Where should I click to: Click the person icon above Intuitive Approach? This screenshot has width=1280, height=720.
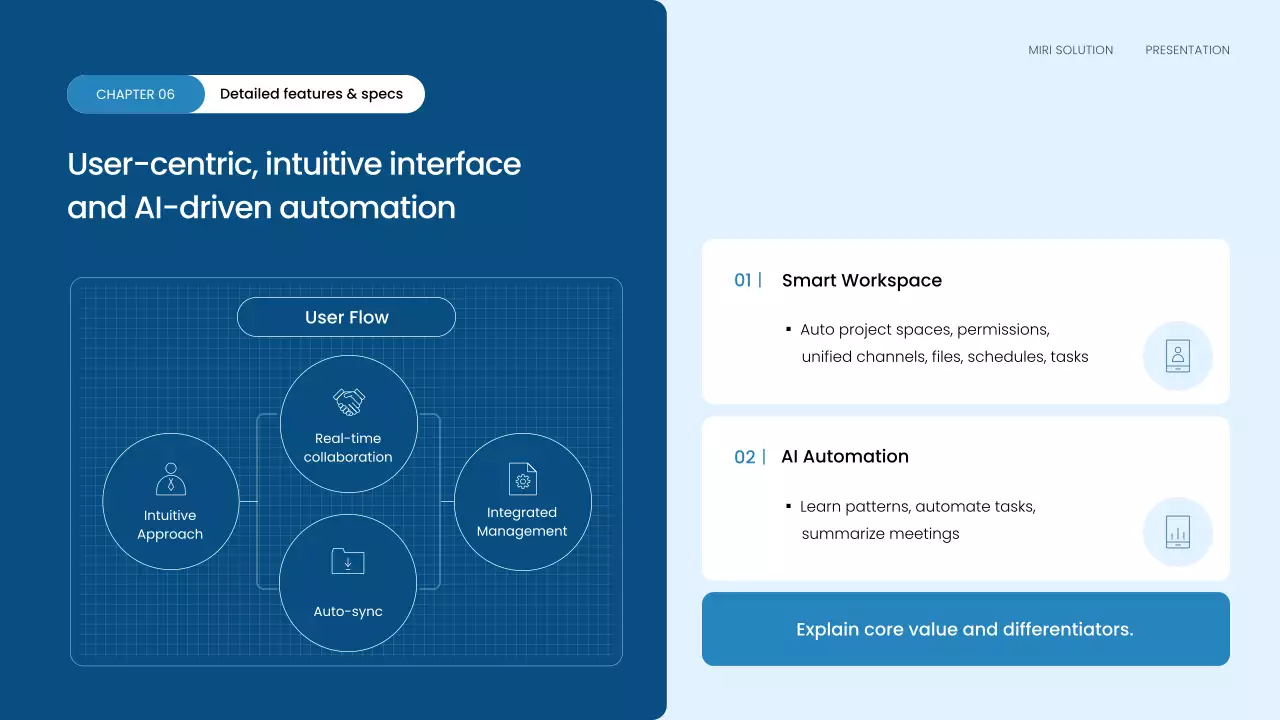pyautogui.click(x=171, y=479)
